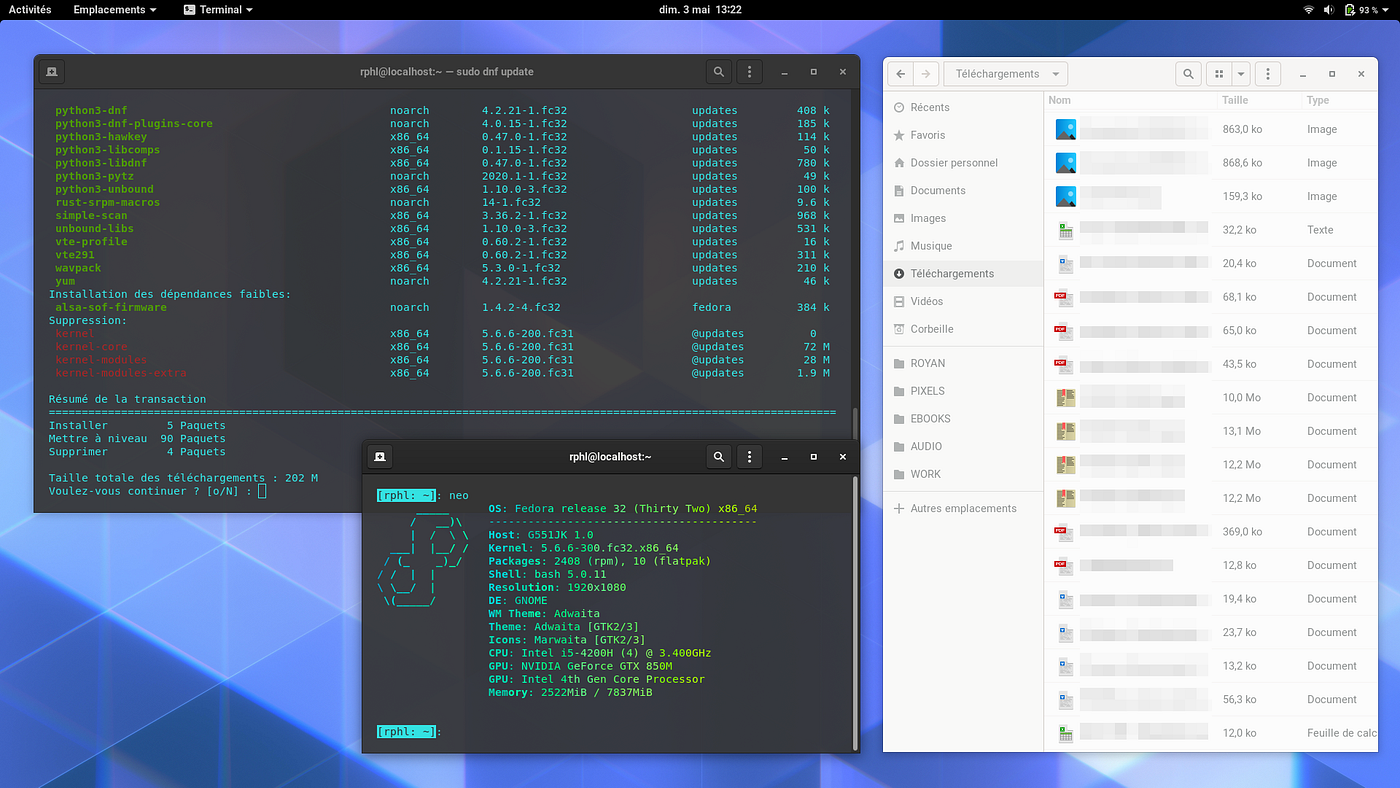The image size is (1400, 788).
Task: Go back in the file manager
Action: tap(901, 74)
